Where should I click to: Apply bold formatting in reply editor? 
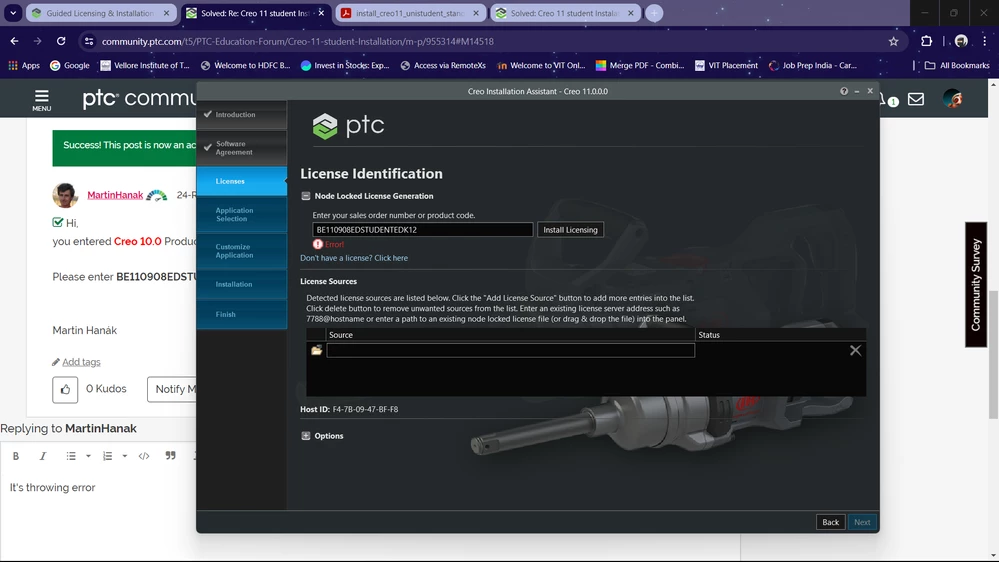click(x=16, y=456)
